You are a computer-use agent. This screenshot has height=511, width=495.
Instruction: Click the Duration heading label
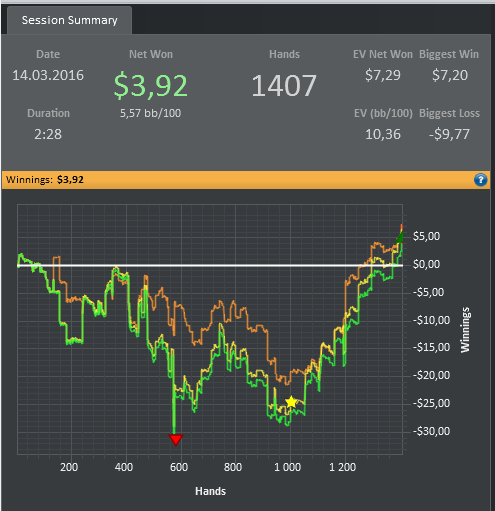pyautogui.click(x=48, y=113)
